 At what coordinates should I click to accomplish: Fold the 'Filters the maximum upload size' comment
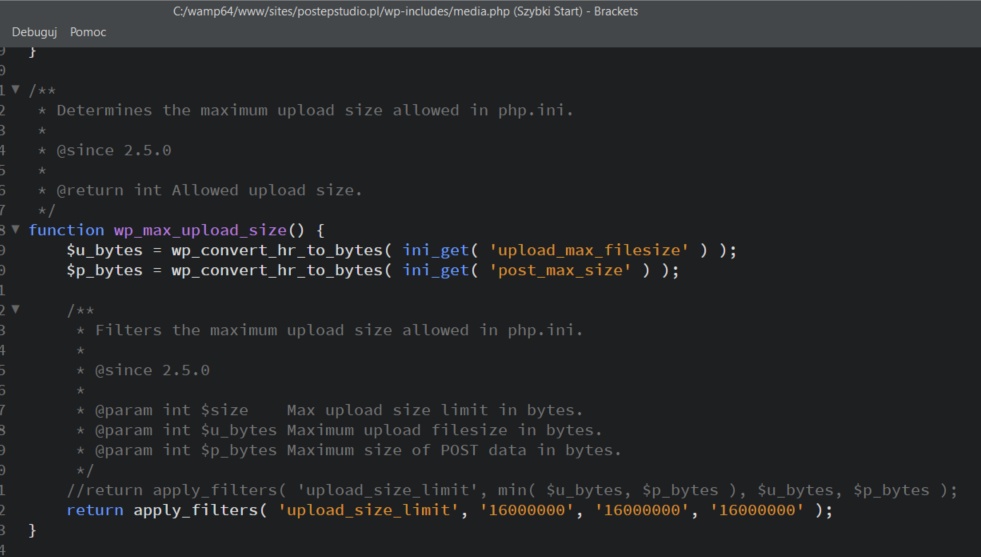[16, 310]
